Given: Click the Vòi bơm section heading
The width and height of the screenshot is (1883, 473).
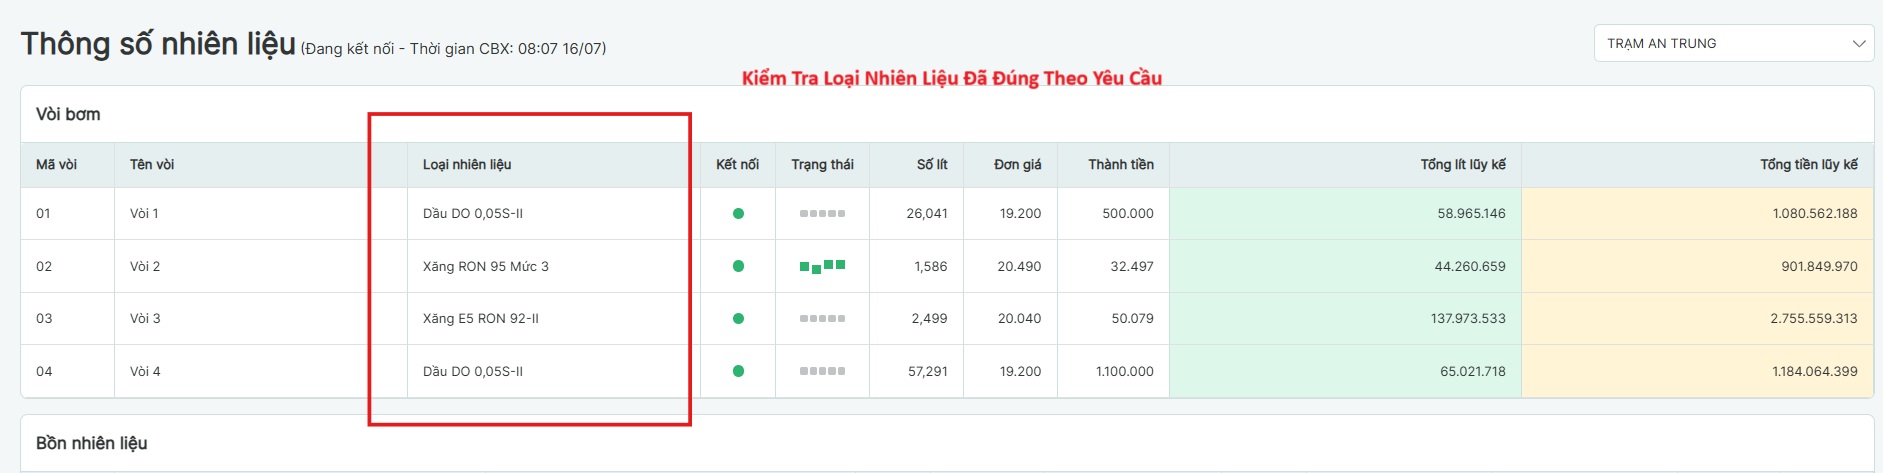Looking at the screenshot, I should click(68, 114).
